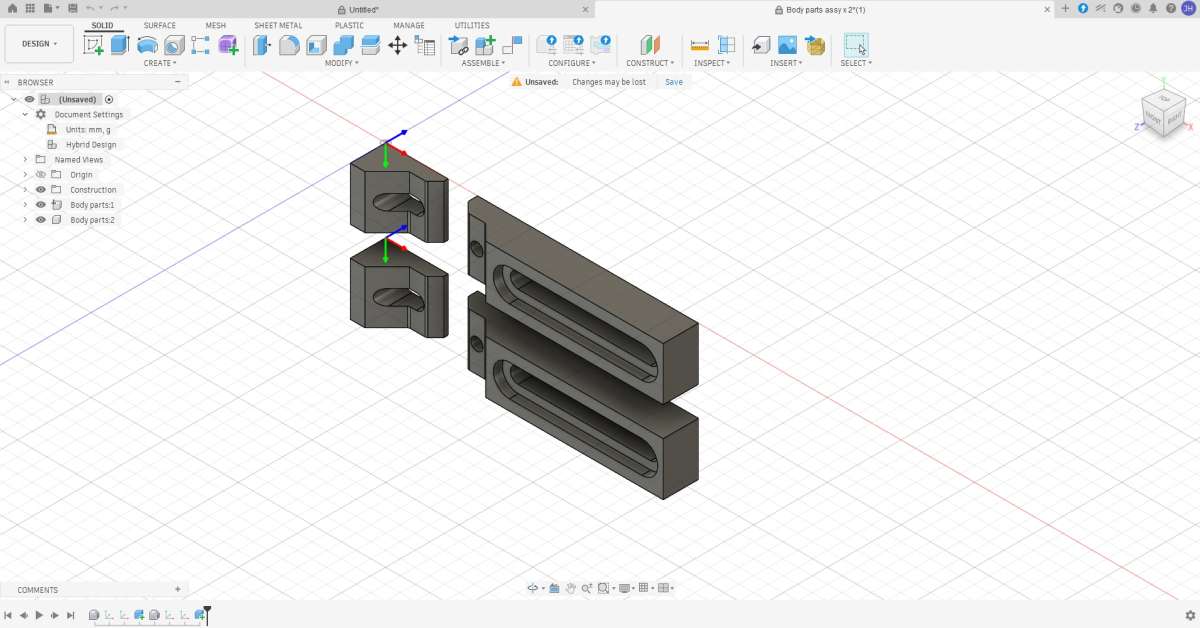The height and width of the screenshot is (628, 1200).
Task: Open the job status clock icon
Action: click(1134, 8)
